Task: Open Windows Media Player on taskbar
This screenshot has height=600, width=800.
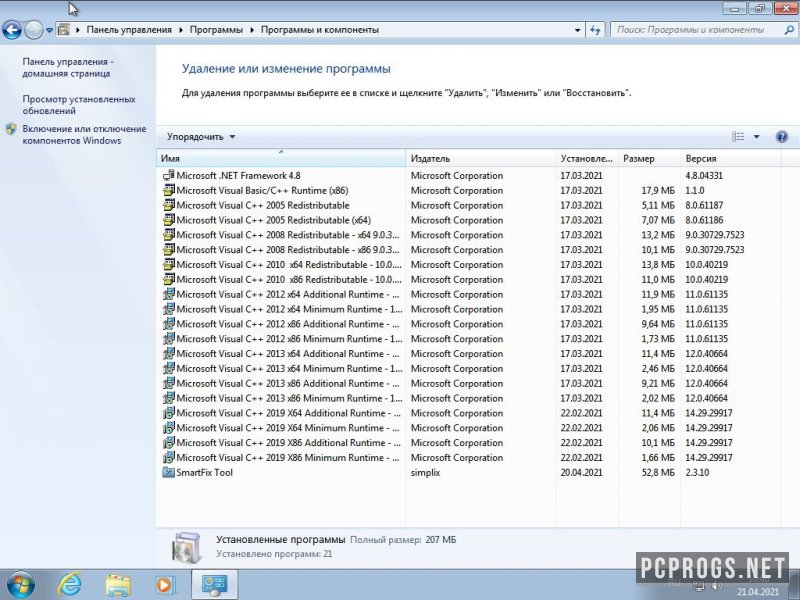Action: (x=165, y=585)
